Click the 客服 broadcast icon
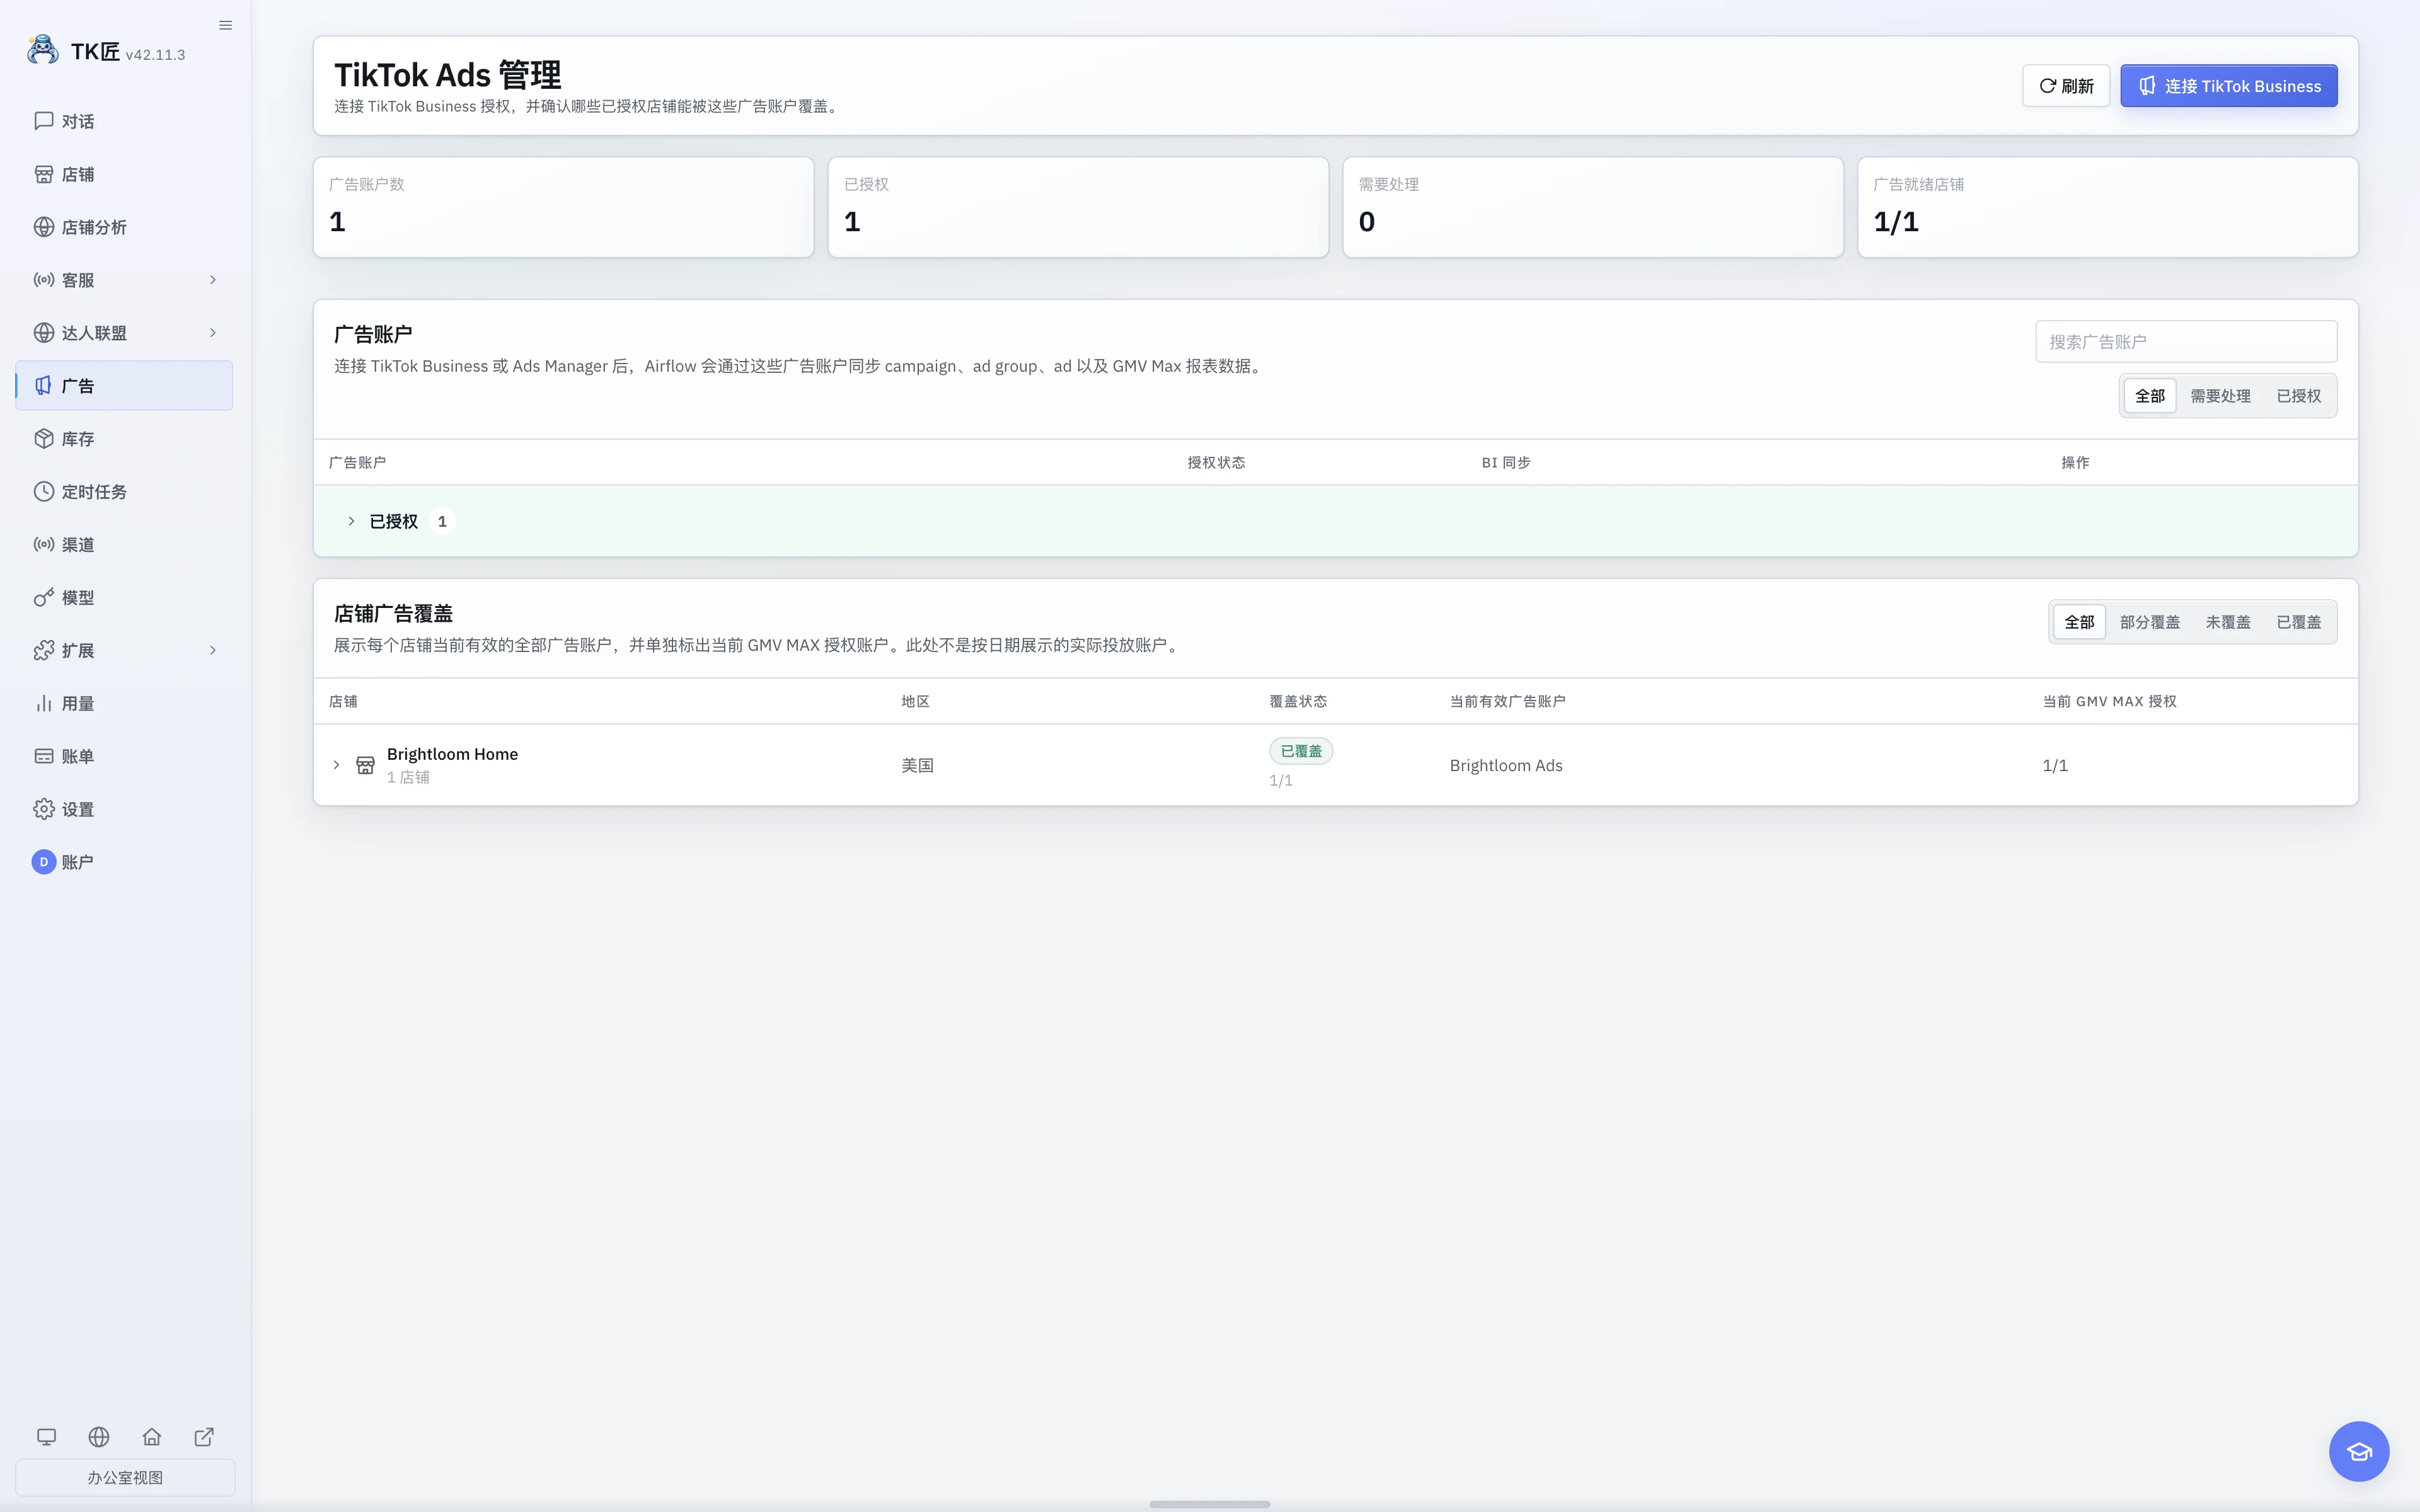 (x=44, y=280)
